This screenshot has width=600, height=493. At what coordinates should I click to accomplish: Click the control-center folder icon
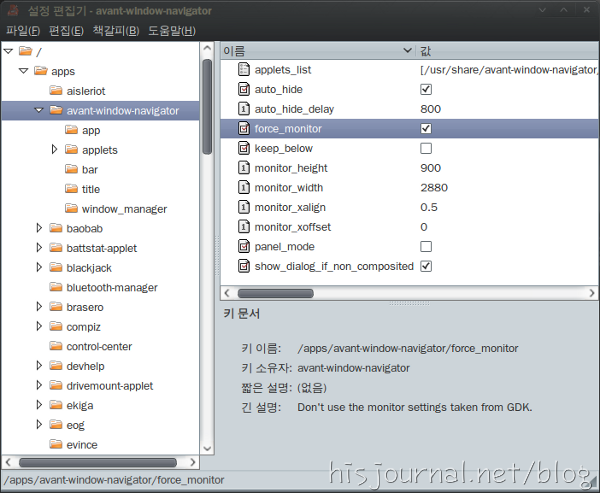(56, 346)
